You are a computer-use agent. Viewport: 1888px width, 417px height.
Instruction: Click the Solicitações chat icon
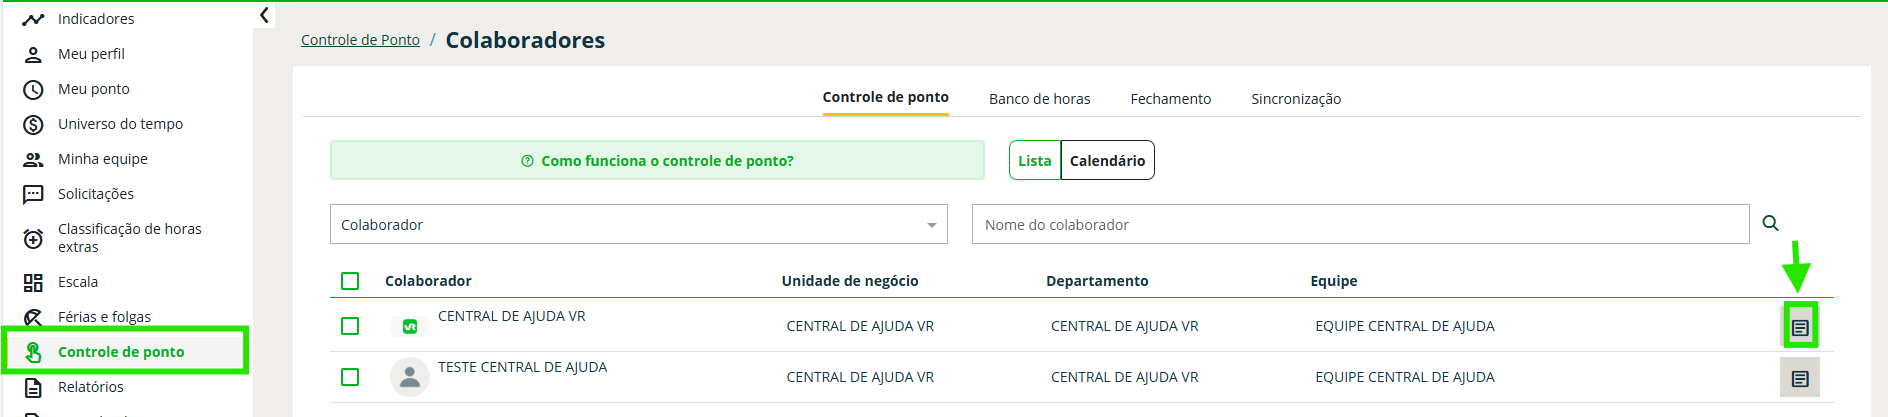[x=33, y=194]
